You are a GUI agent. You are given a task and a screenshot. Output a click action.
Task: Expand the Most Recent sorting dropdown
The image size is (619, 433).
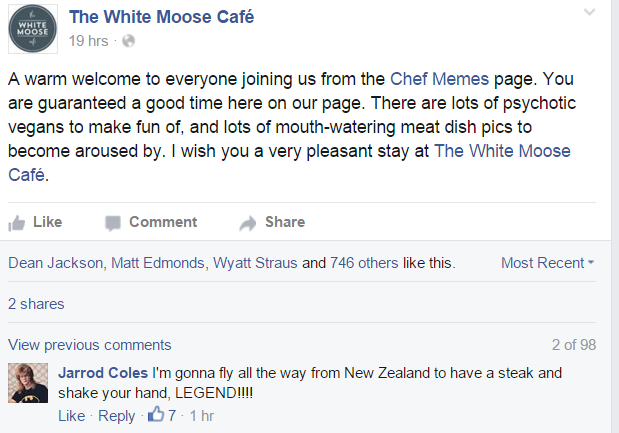(x=547, y=263)
